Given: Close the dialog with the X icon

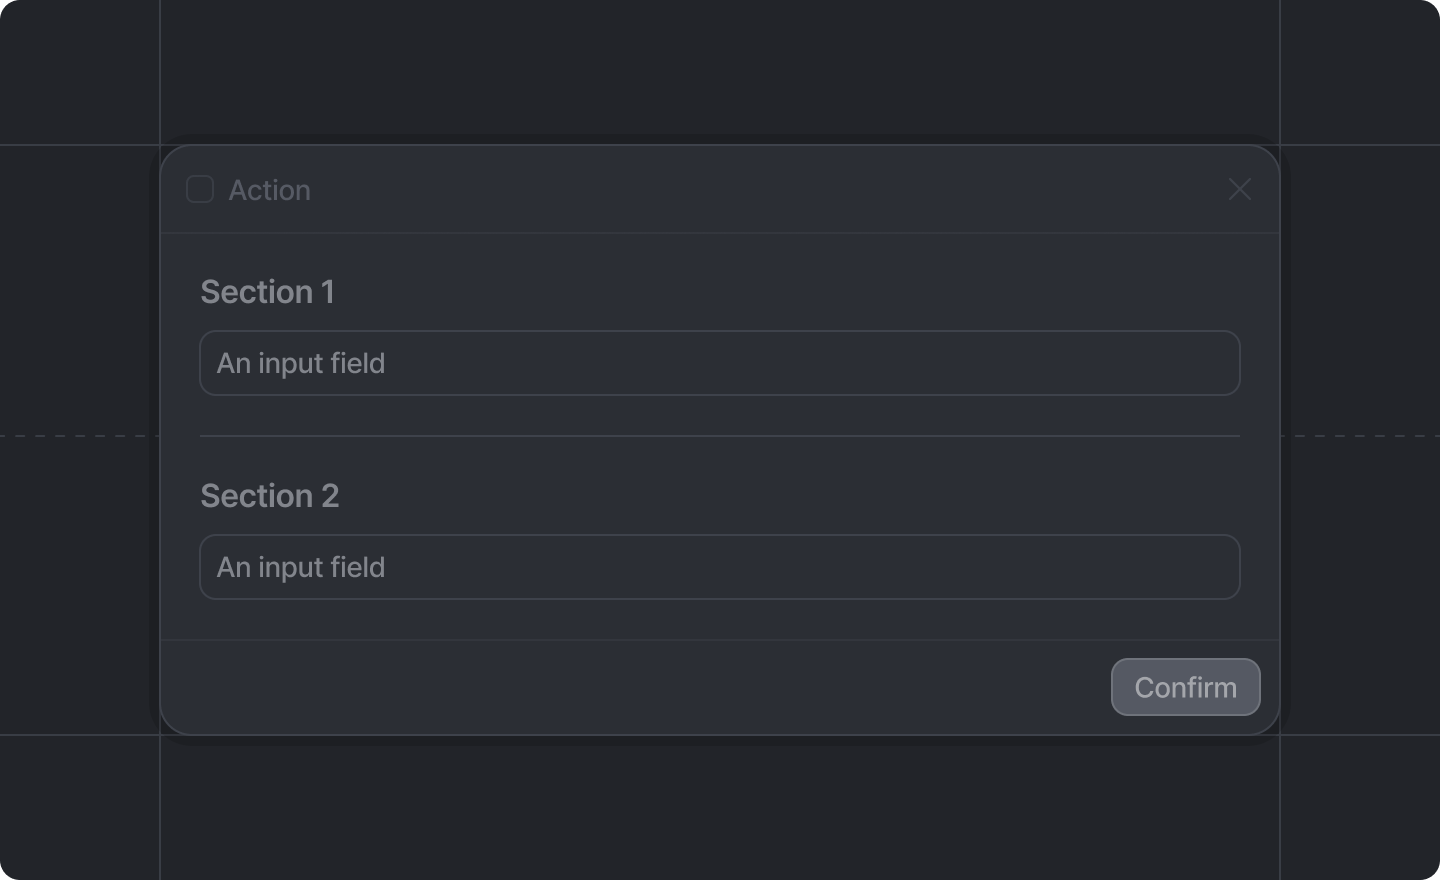Looking at the screenshot, I should (x=1240, y=189).
